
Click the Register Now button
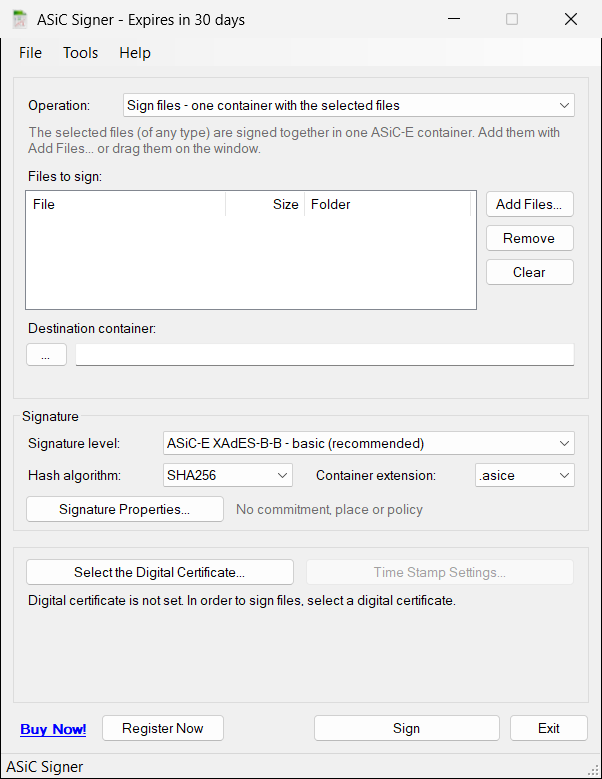click(x=163, y=728)
